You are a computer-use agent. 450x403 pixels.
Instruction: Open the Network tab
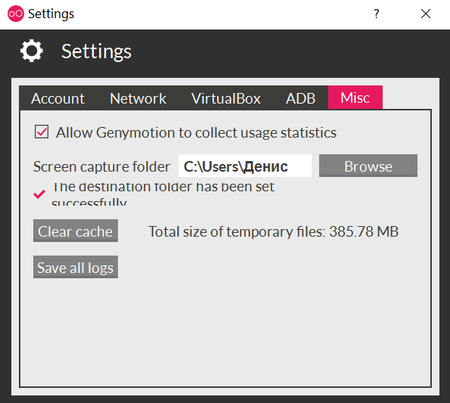pos(138,98)
